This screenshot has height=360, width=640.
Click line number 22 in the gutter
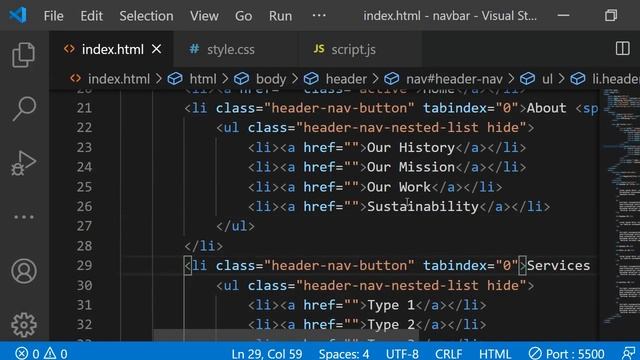(84, 128)
